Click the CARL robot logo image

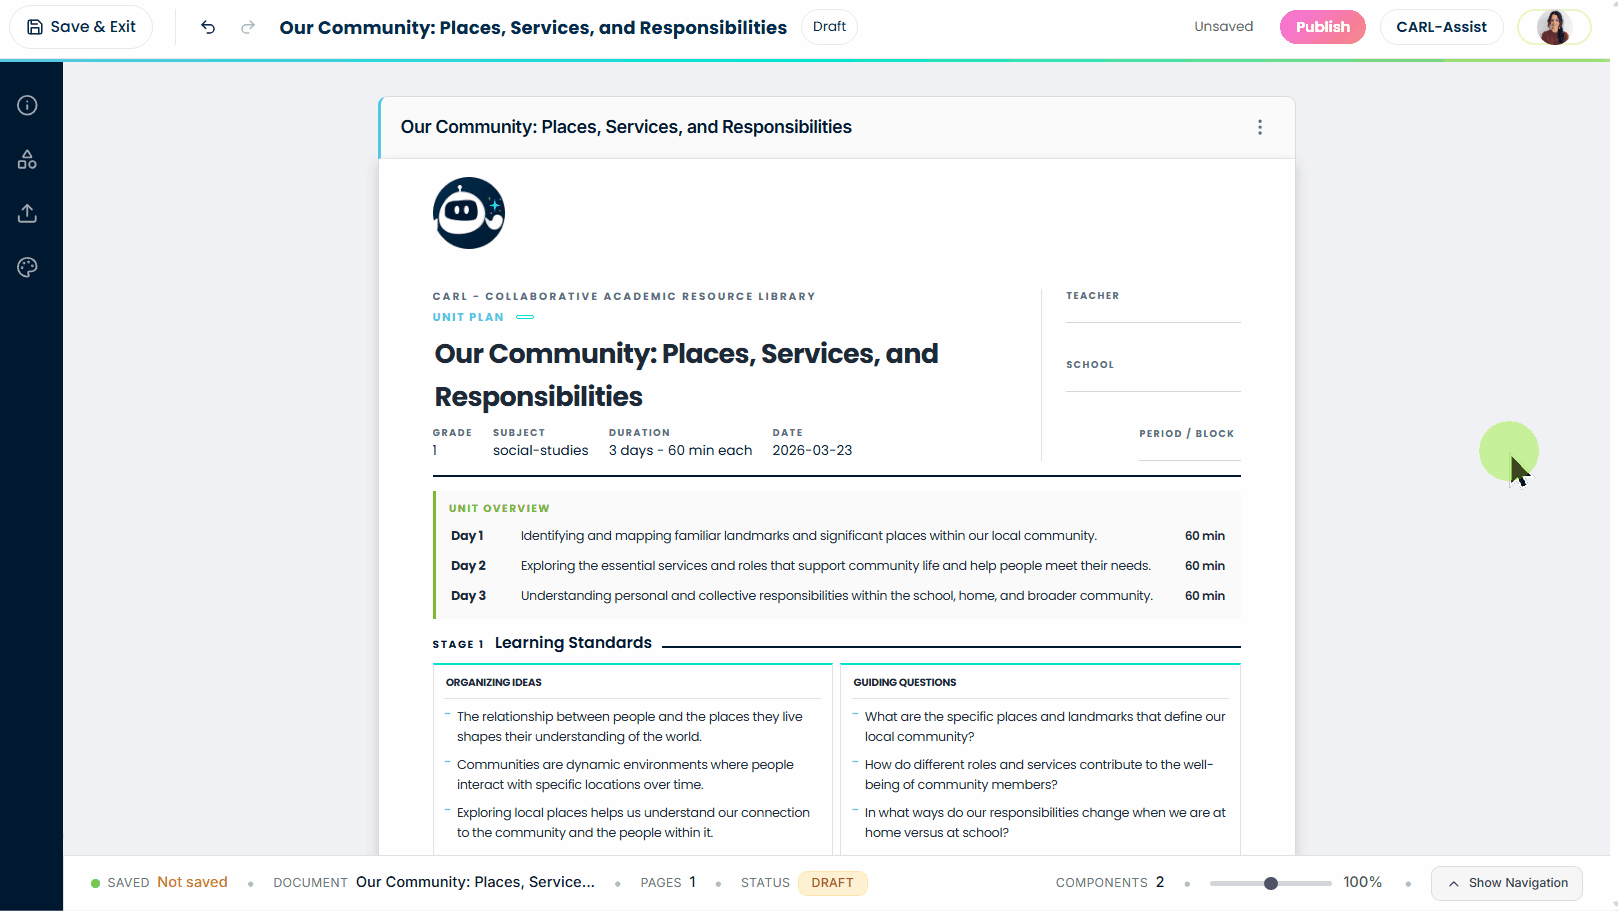click(468, 213)
